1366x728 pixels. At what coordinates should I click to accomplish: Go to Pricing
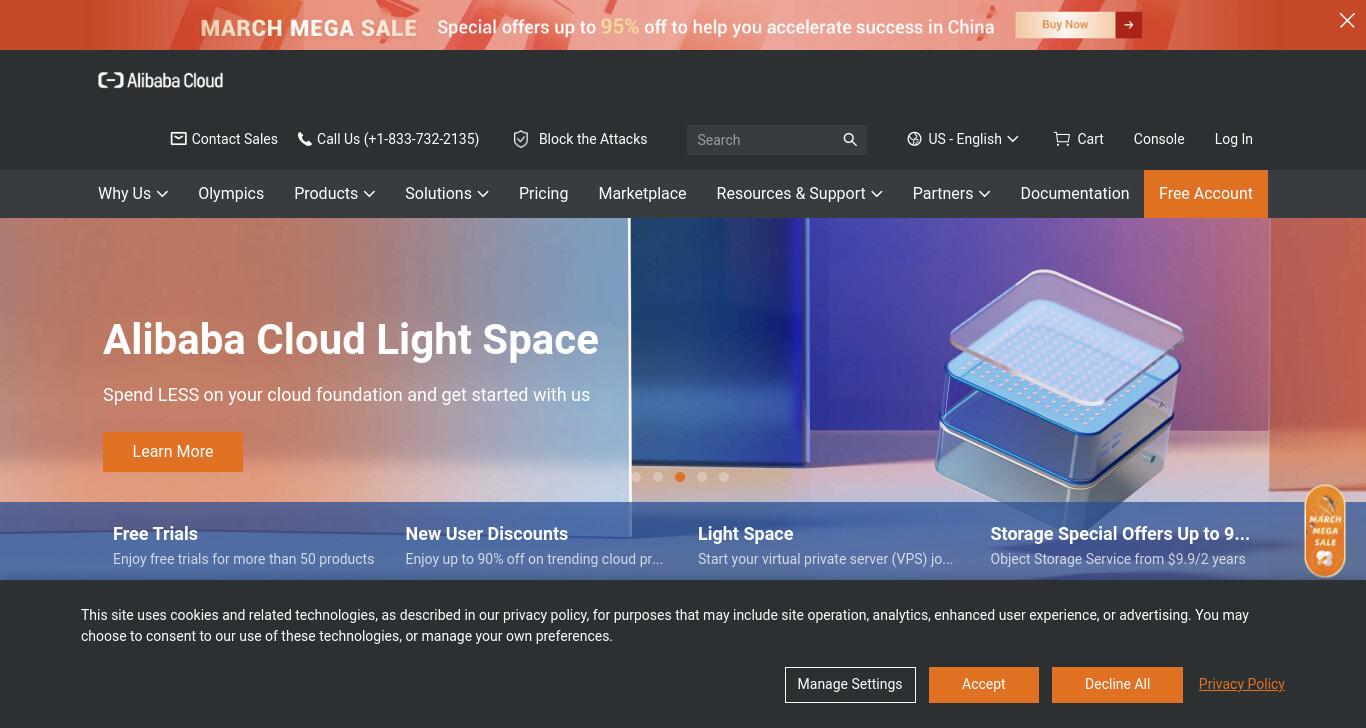(543, 193)
